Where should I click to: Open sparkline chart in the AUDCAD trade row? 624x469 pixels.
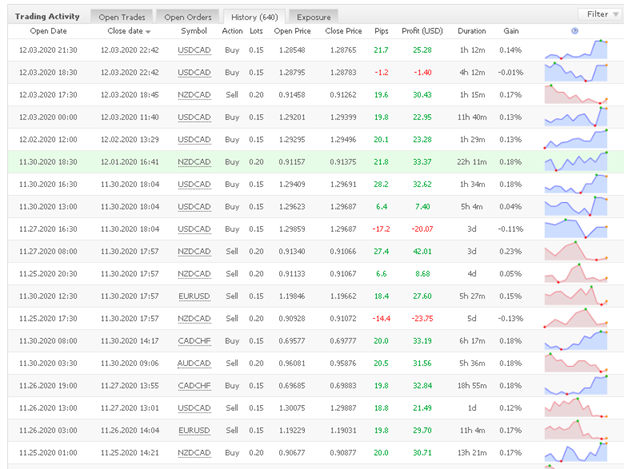coord(576,363)
